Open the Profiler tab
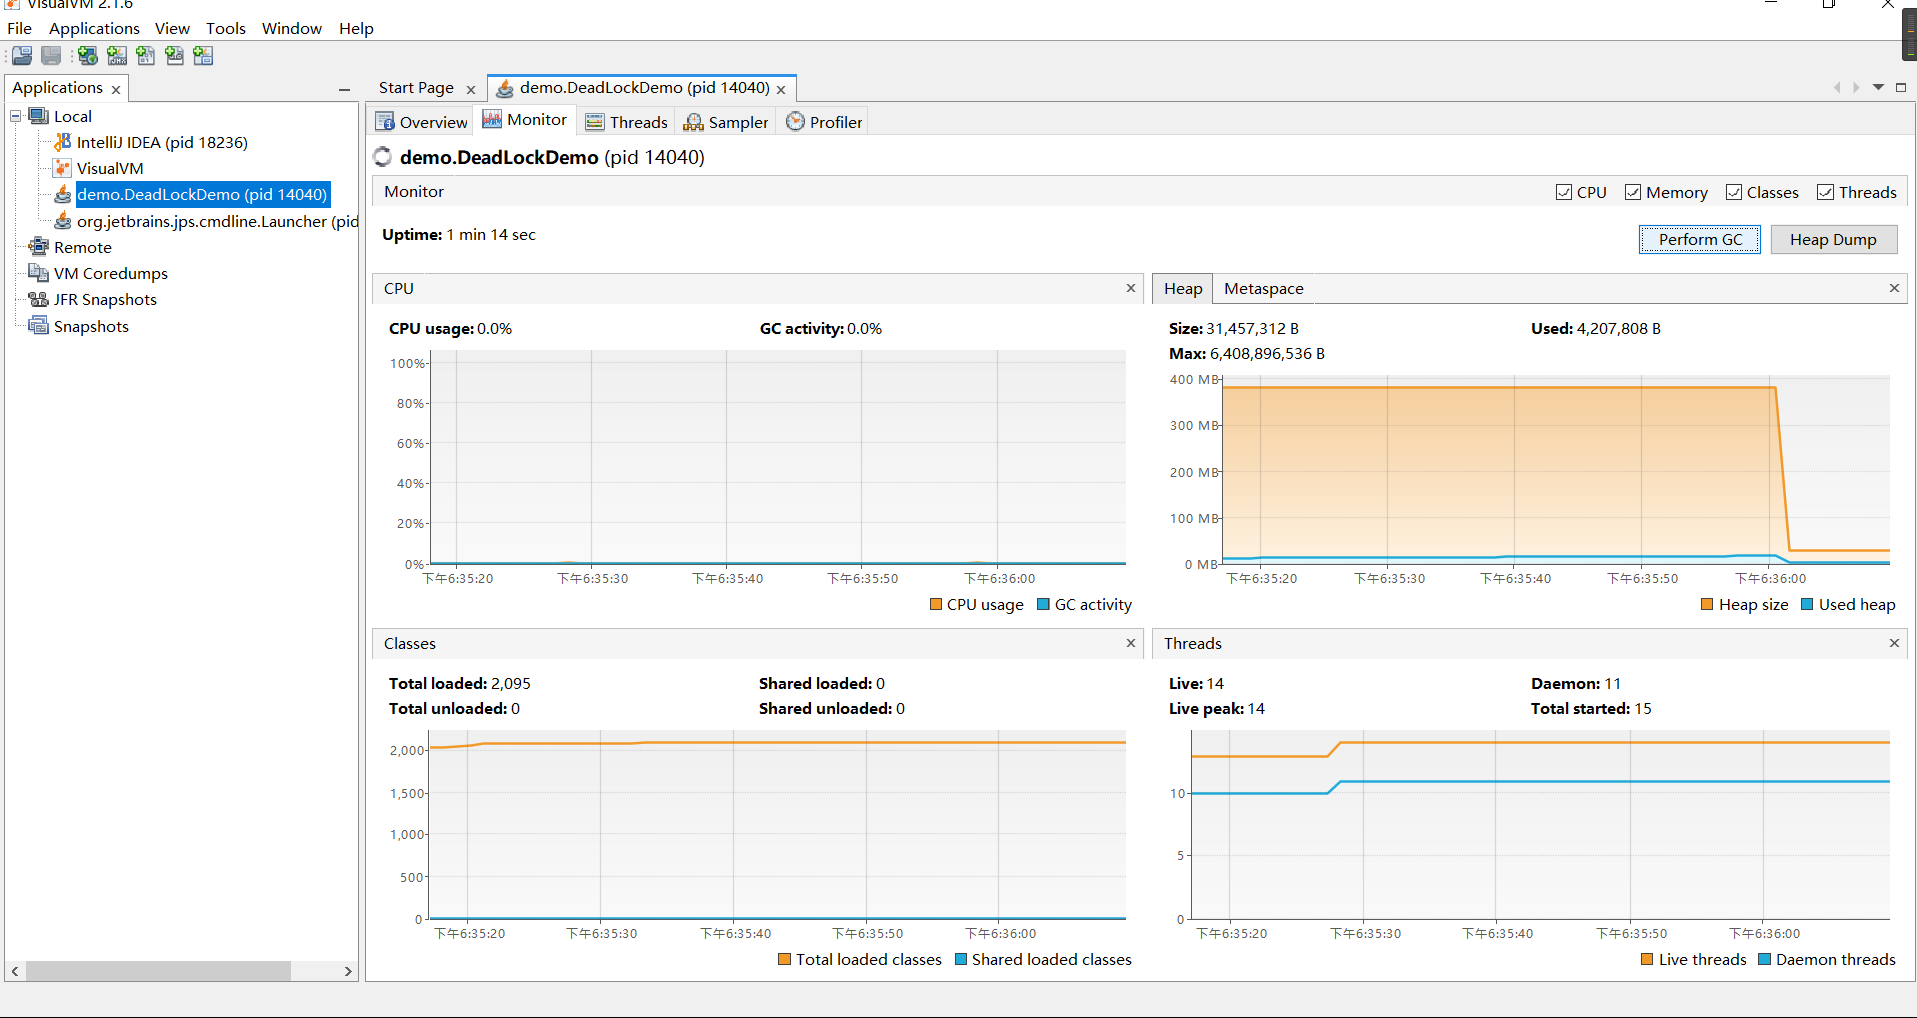The image size is (1917, 1018). coord(824,122)
